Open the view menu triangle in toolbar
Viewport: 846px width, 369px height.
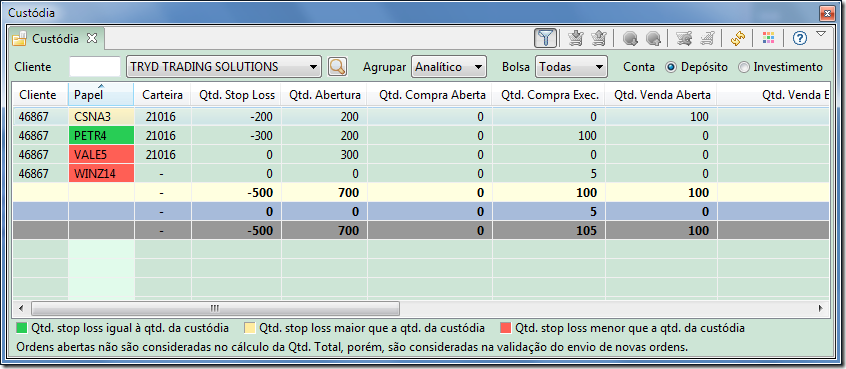pyautogui.click(x=821, y=34)
